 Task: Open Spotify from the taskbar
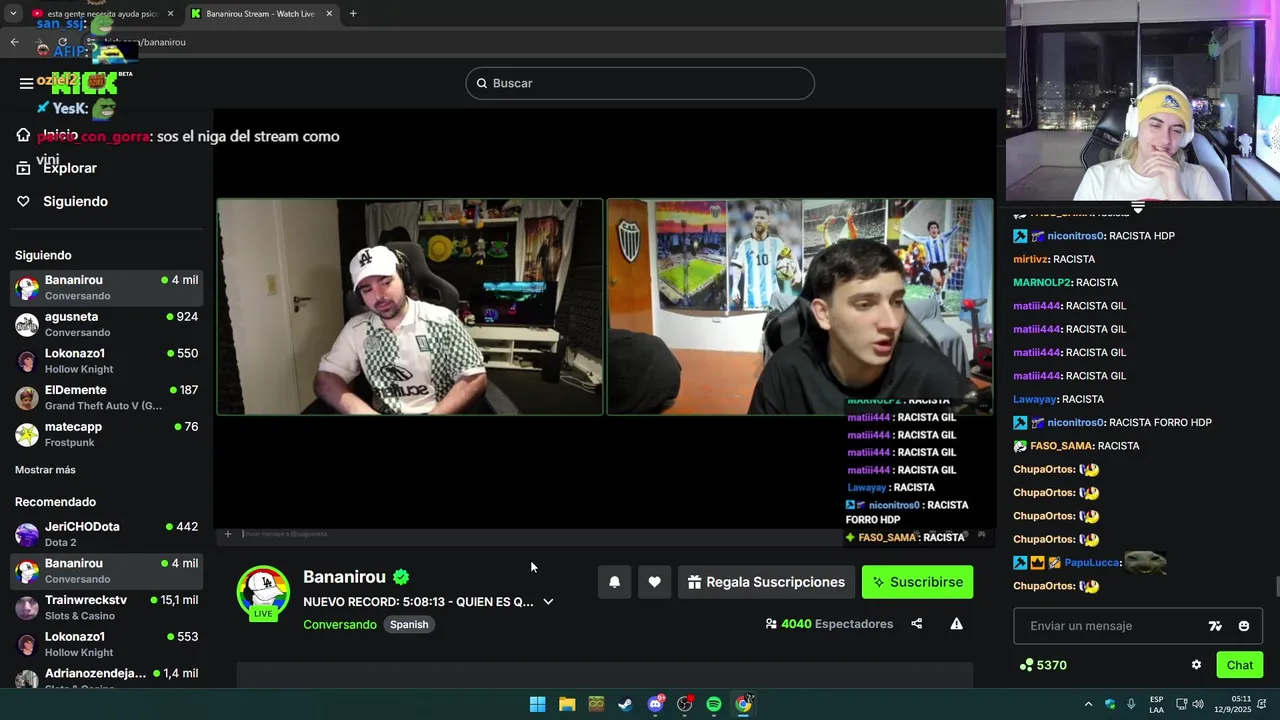(714, 704)
